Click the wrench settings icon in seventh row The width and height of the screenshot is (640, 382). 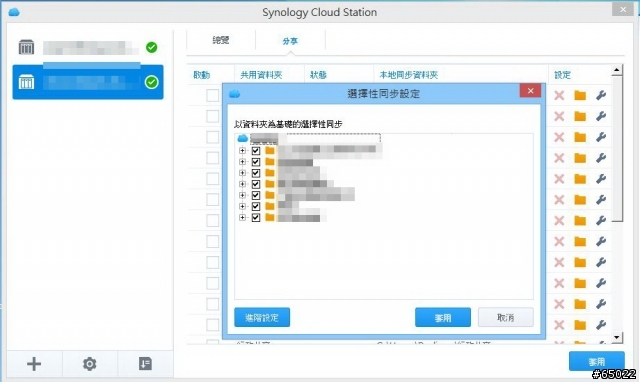click(x=601, y=220)
